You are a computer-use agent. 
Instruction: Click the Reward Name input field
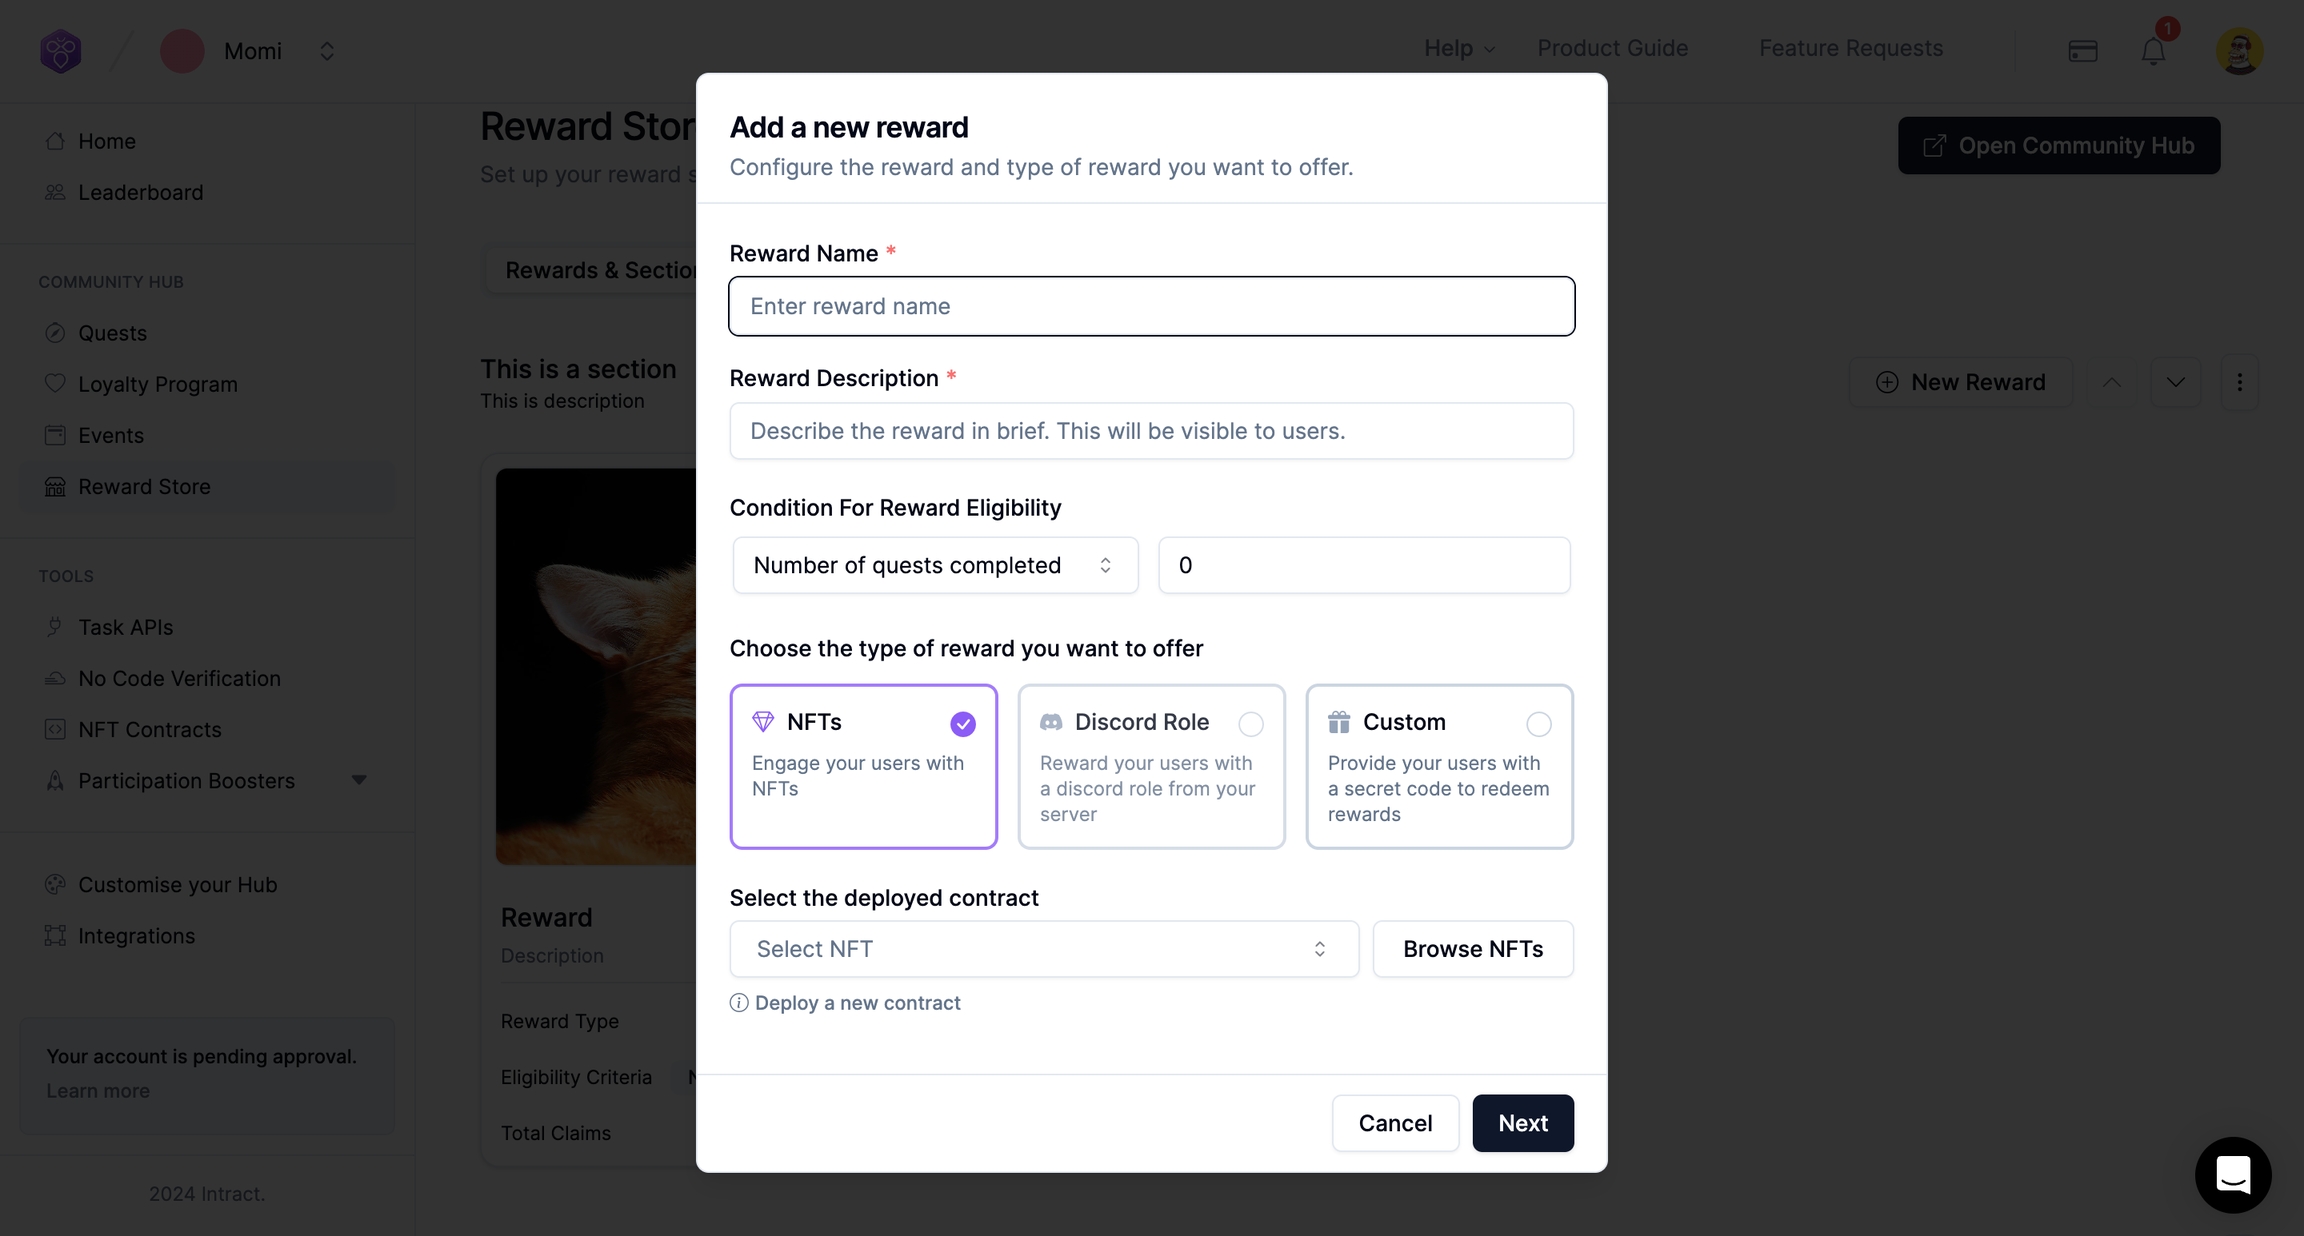pyautogui.click(x=1151, y=306)
